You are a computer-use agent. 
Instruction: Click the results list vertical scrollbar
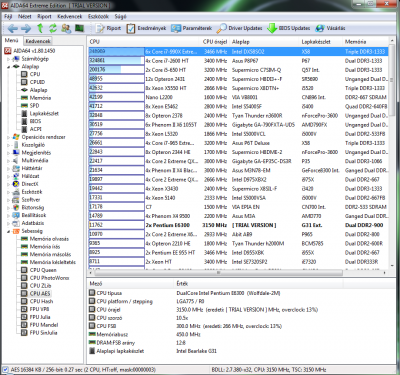coord(392,80)
